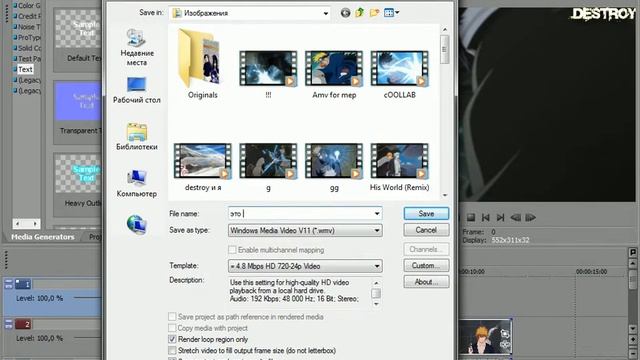Step to next frame in preview
Image resolution: width=640 pixels, height=360 pixels.
(x=530, y=218)
